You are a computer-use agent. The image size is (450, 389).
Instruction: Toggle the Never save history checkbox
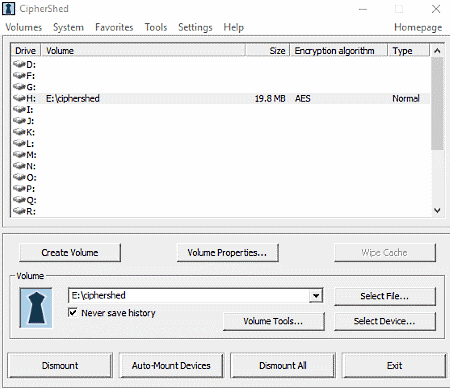(73, 313)
